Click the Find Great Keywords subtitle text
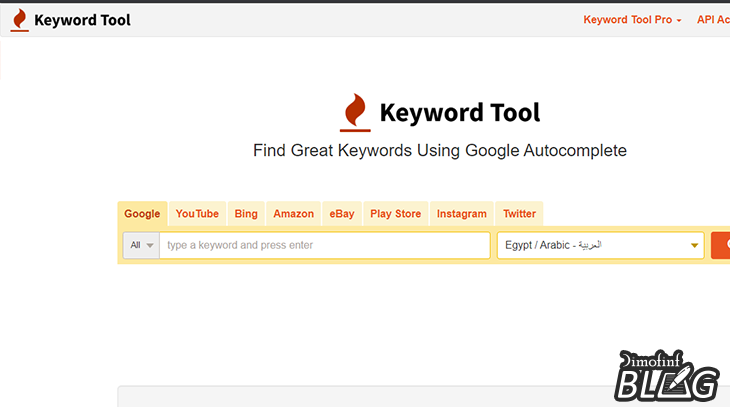Image resolution: width=730 pixels, height=407 pixels. pos(440,150)
